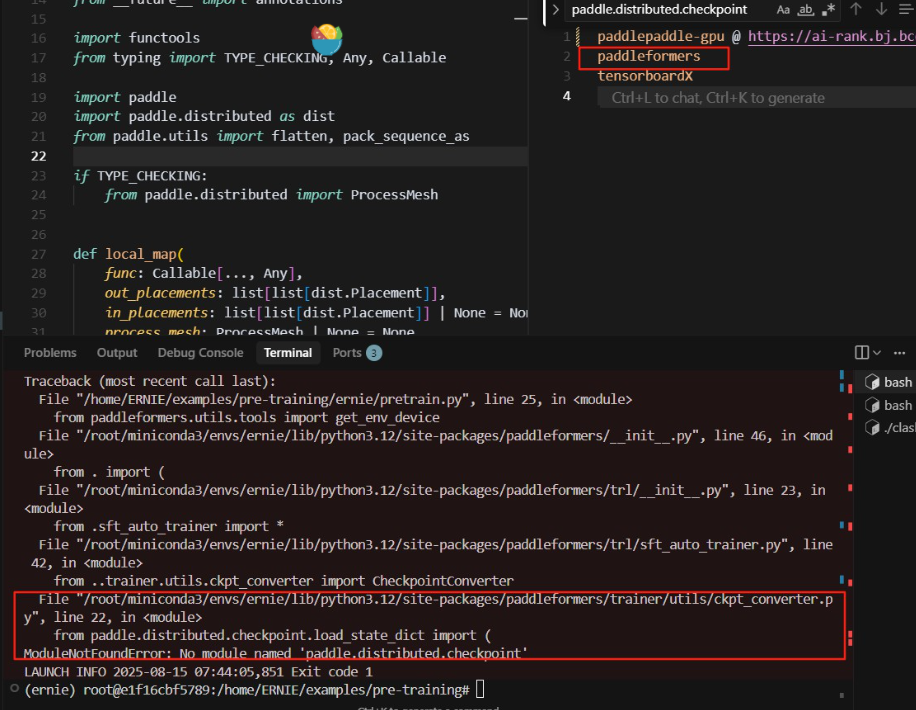Open the Problems tab
Screen dimensions: 916x710
pyautogui.click(x=50, y=353)
